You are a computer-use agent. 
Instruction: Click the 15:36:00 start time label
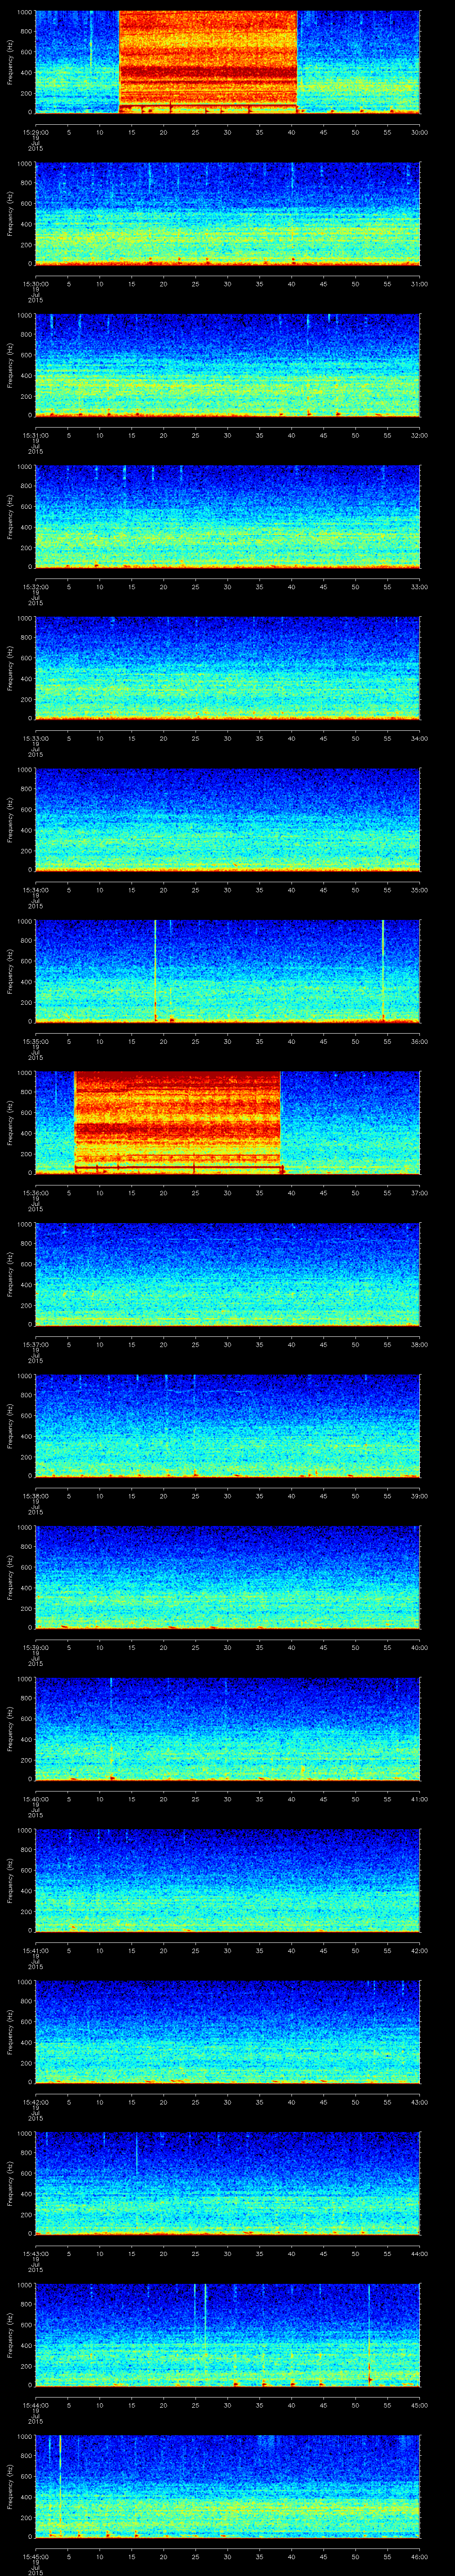(x=35, y=1193)
